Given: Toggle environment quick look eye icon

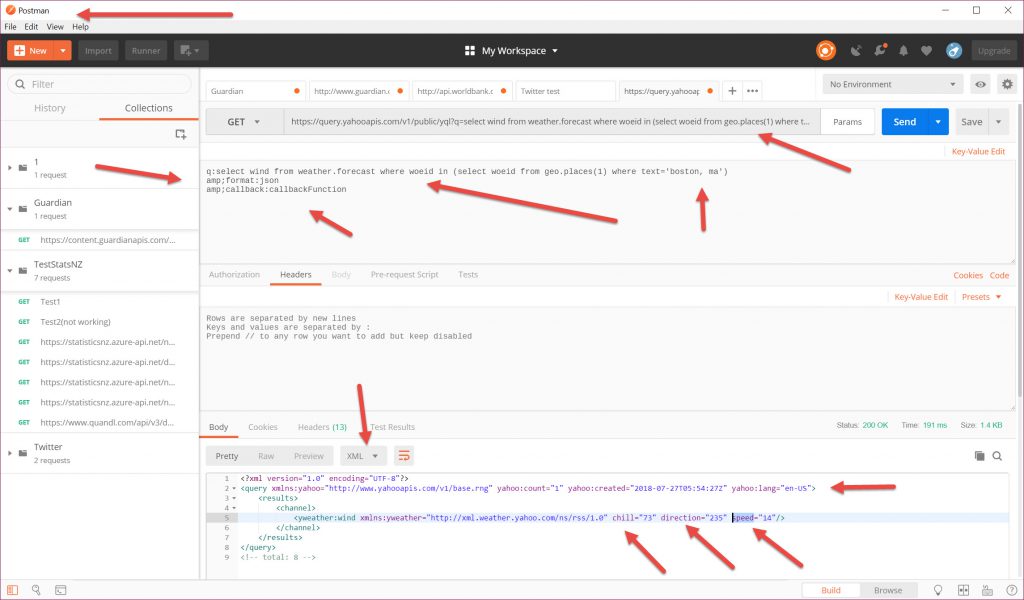Looking at the screenshot, I should point(980,85).
